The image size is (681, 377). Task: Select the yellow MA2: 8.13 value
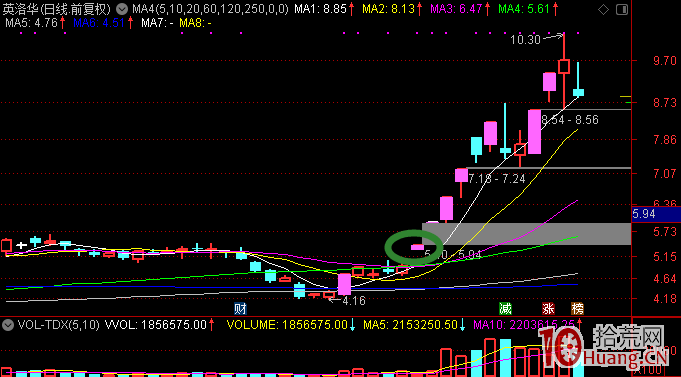[x=388, y=9]
